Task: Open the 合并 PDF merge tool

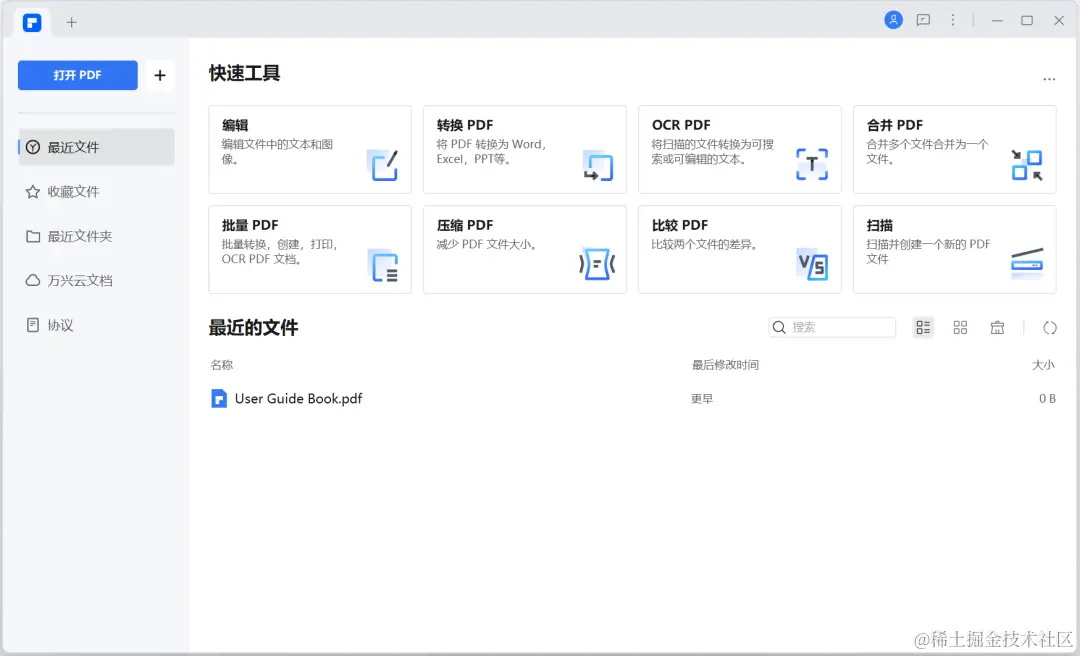Action: [x=954, y=149]
